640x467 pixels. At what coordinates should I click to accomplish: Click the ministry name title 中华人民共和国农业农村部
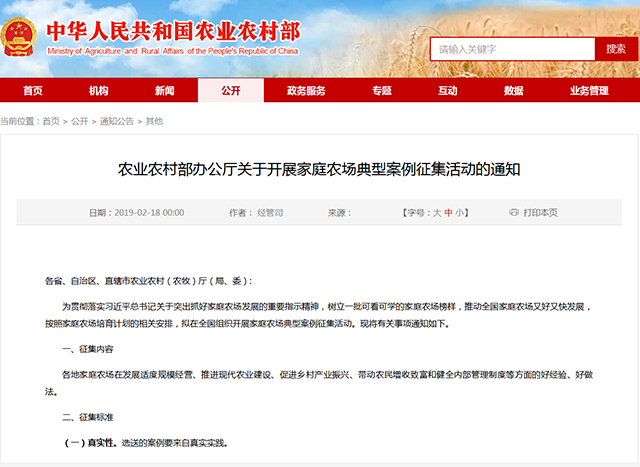[173, 31]
